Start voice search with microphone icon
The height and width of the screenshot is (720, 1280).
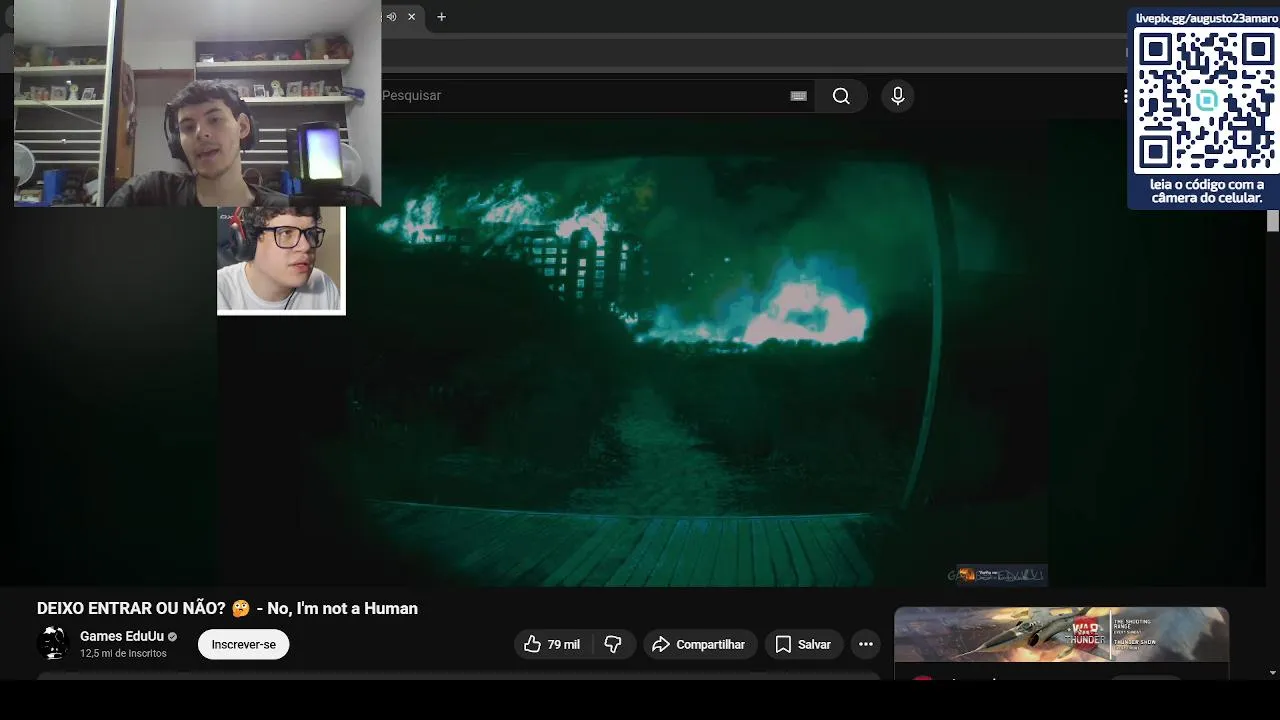pyautogui.click(x=897, y=96)
